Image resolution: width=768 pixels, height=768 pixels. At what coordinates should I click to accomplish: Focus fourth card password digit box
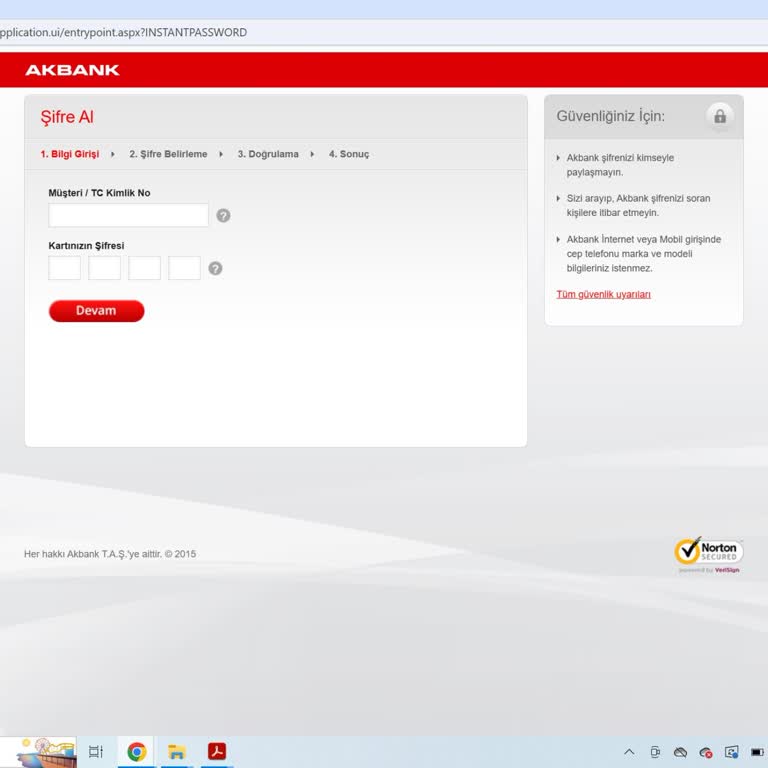184,268
